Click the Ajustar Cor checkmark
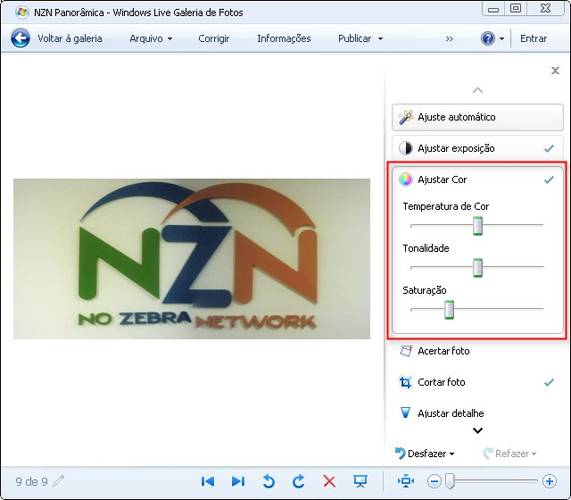 tap(549, 180)
